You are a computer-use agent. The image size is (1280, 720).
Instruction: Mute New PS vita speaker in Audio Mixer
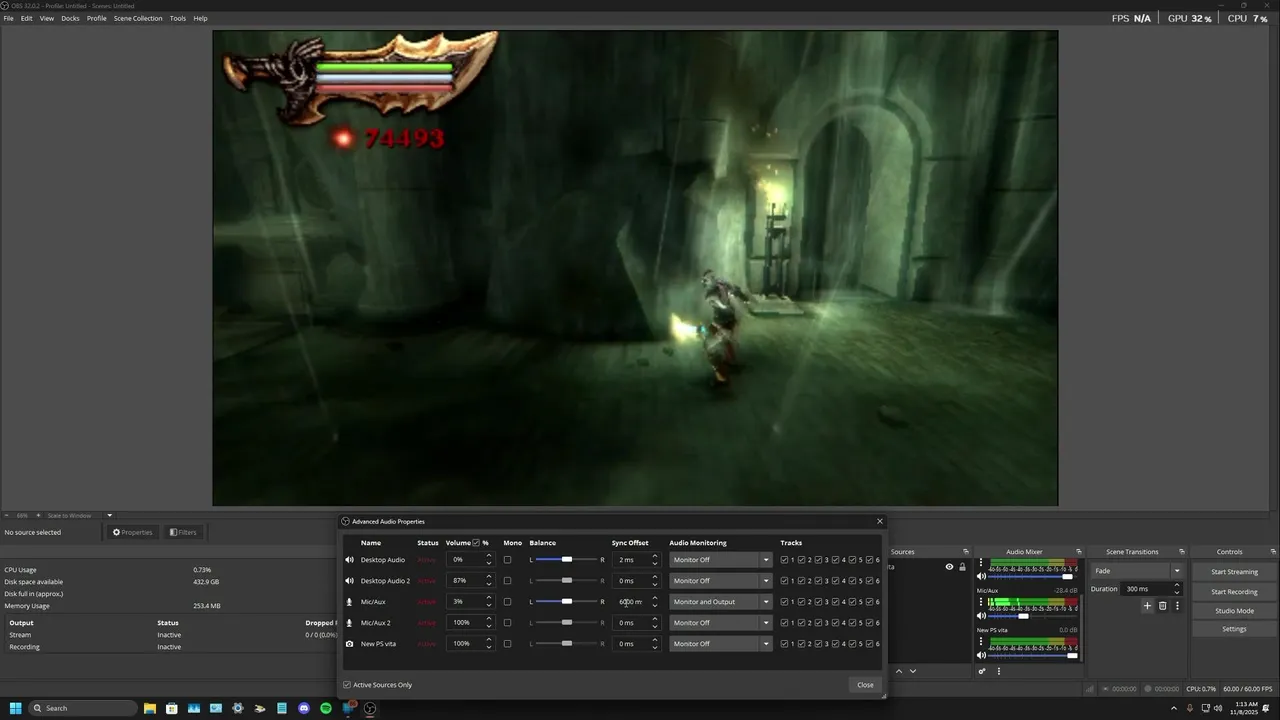[981, 655]
